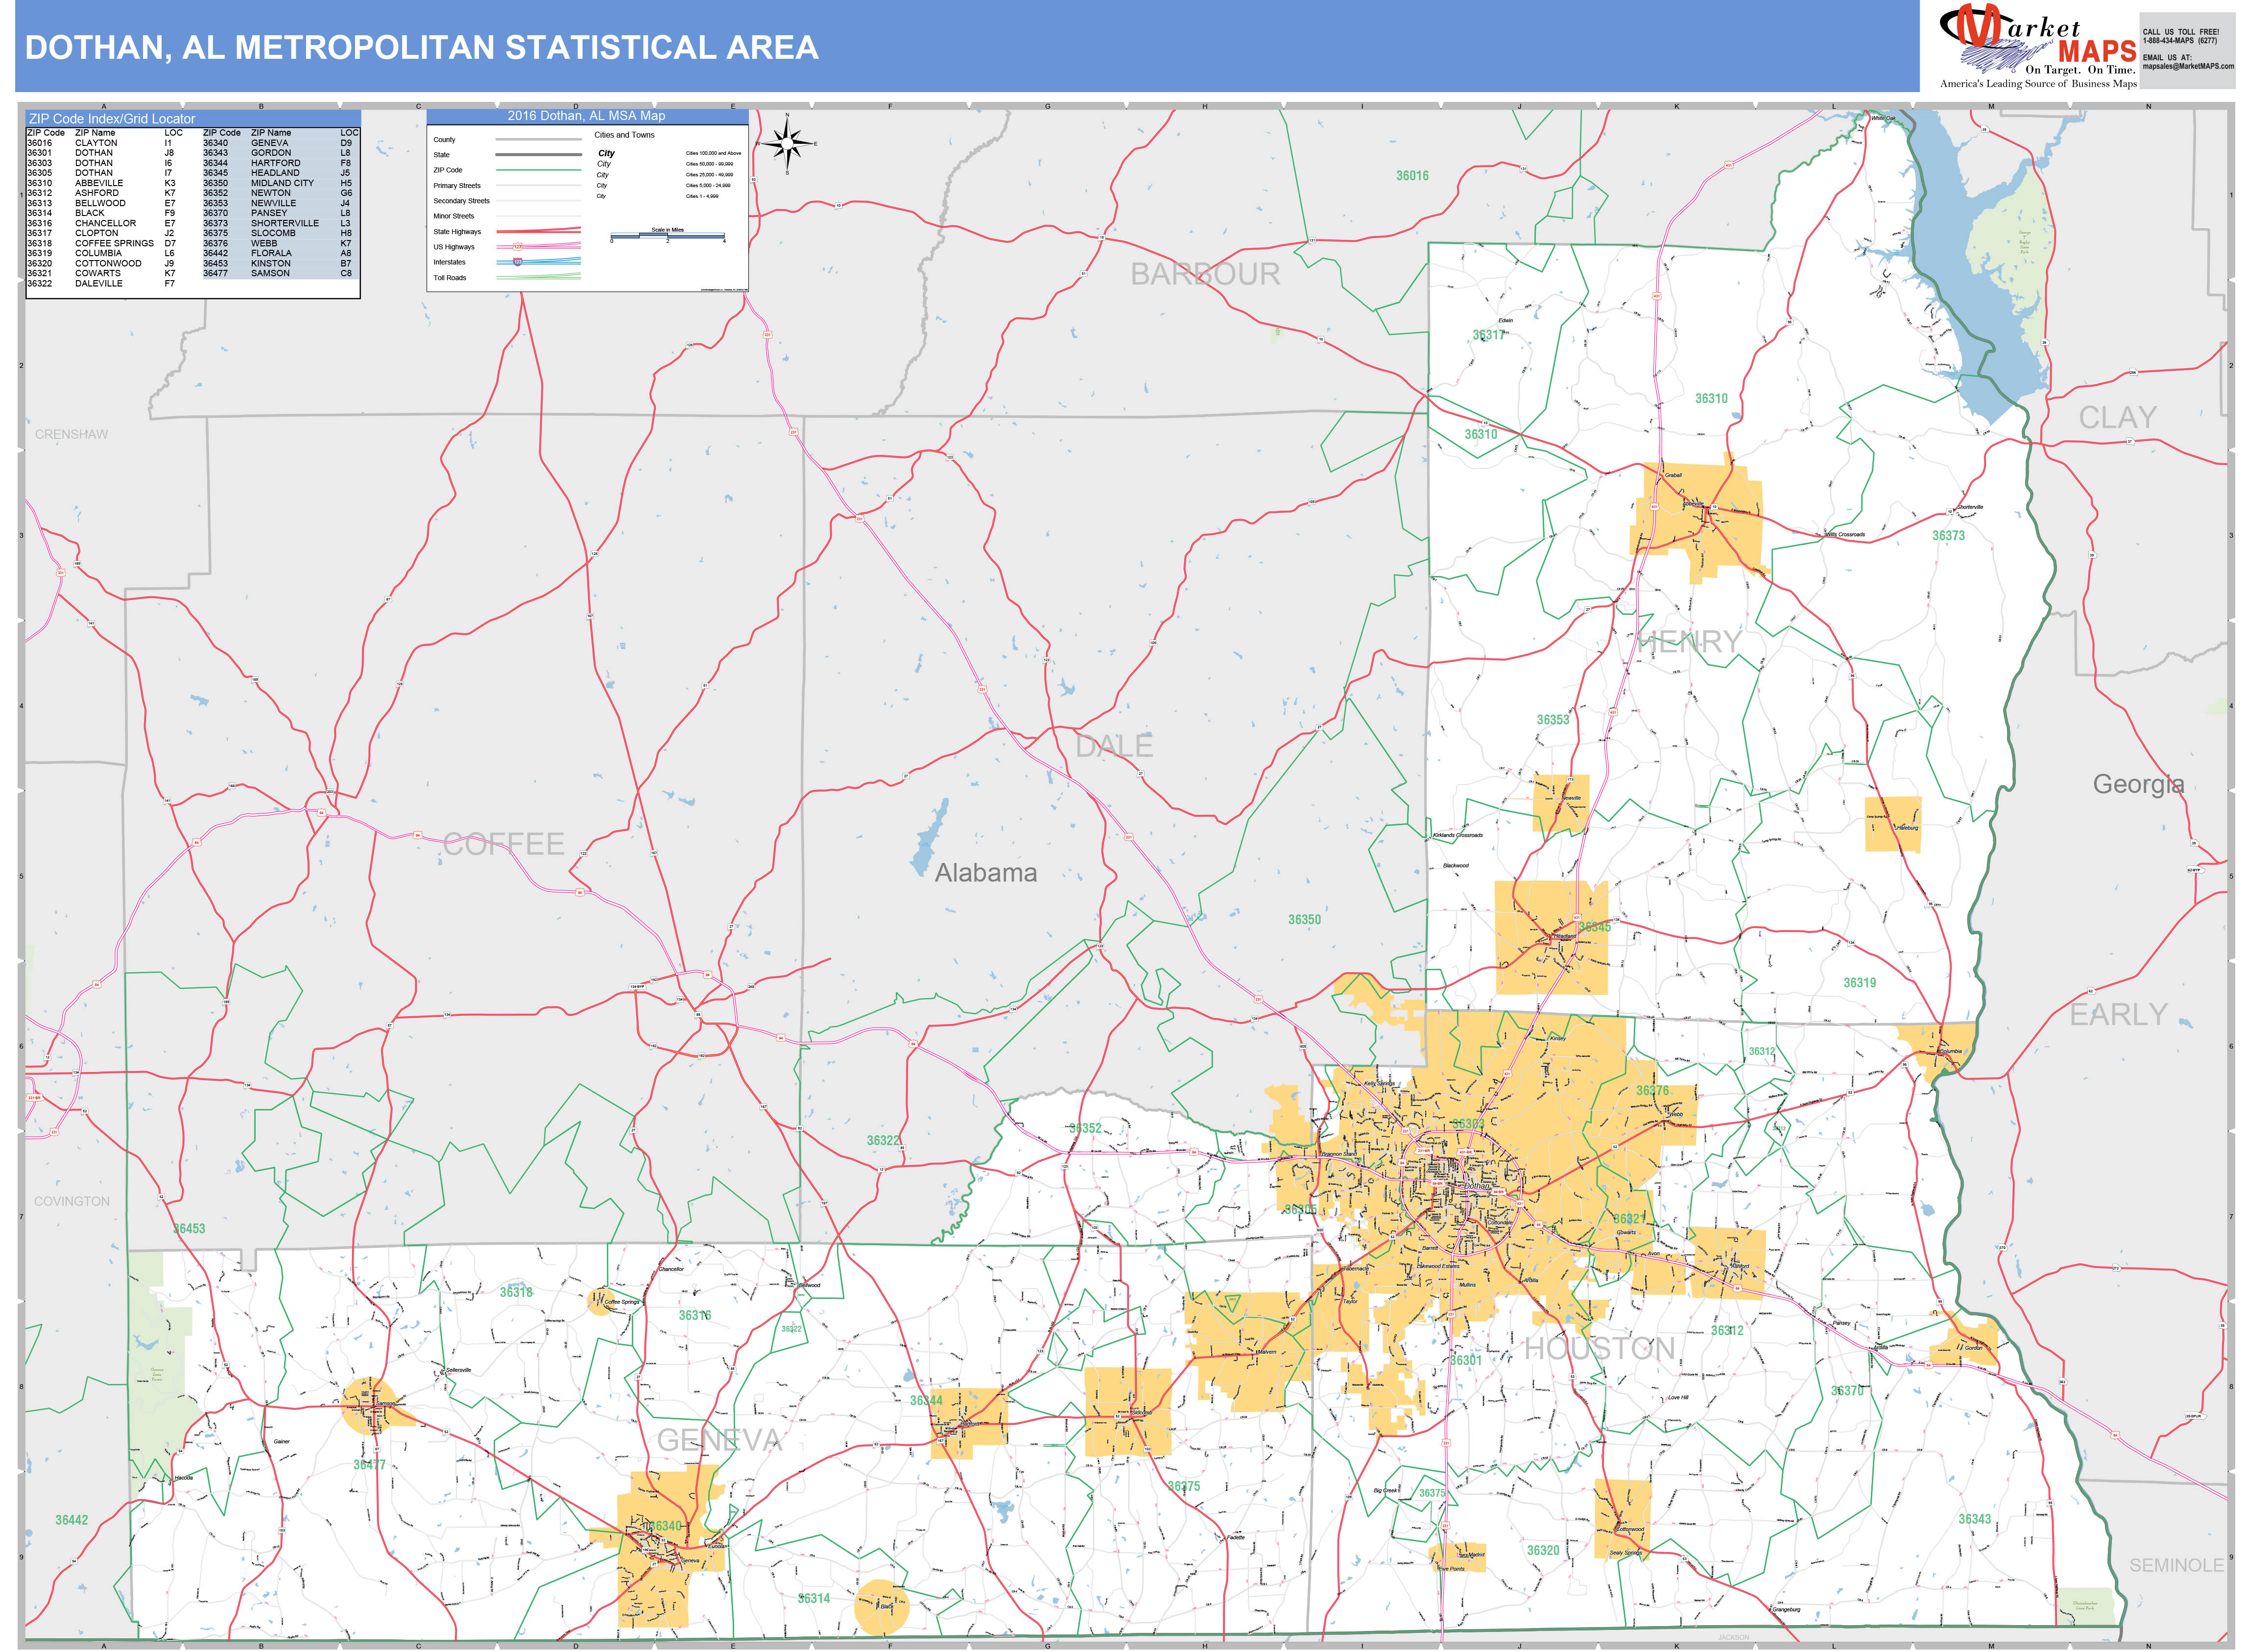Expand the 2016 Dothan, AL MSA Map legend
This screenshot has width=2246, height=1652.
point(588,116)
